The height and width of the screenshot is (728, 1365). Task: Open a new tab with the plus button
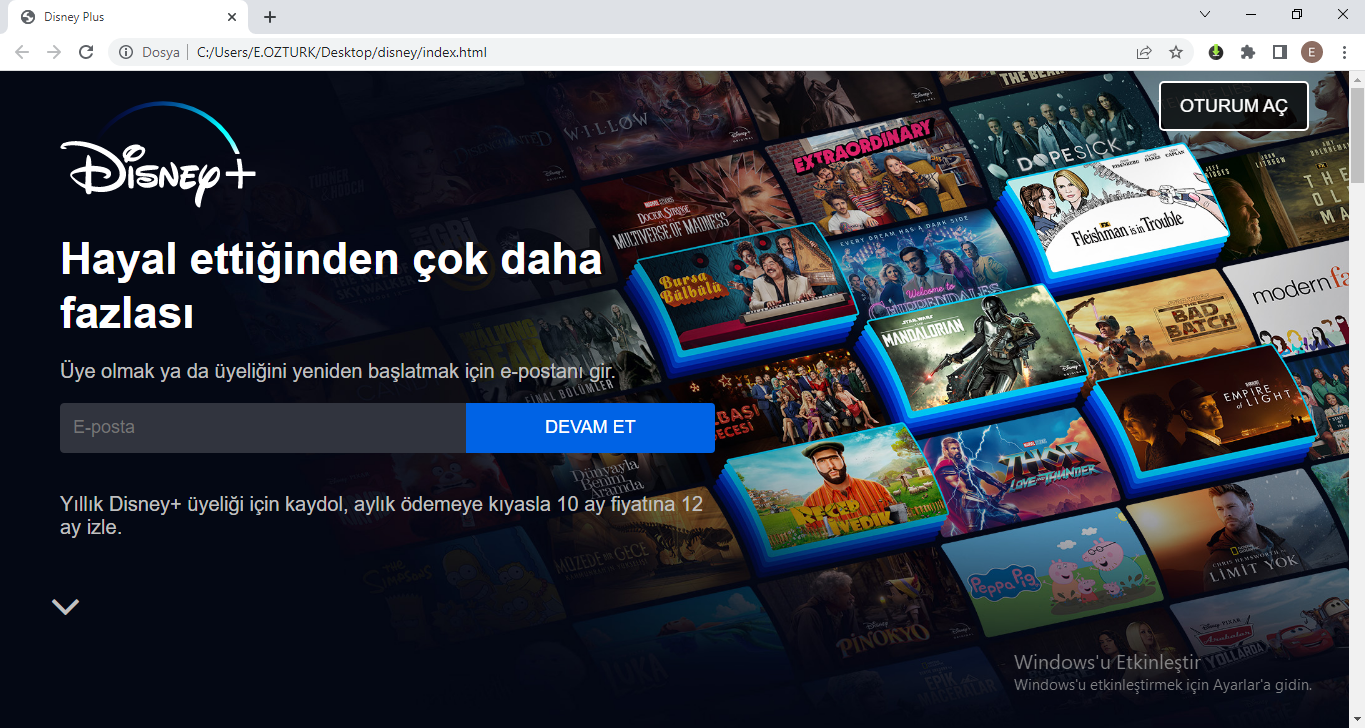(x=269, y=16)
